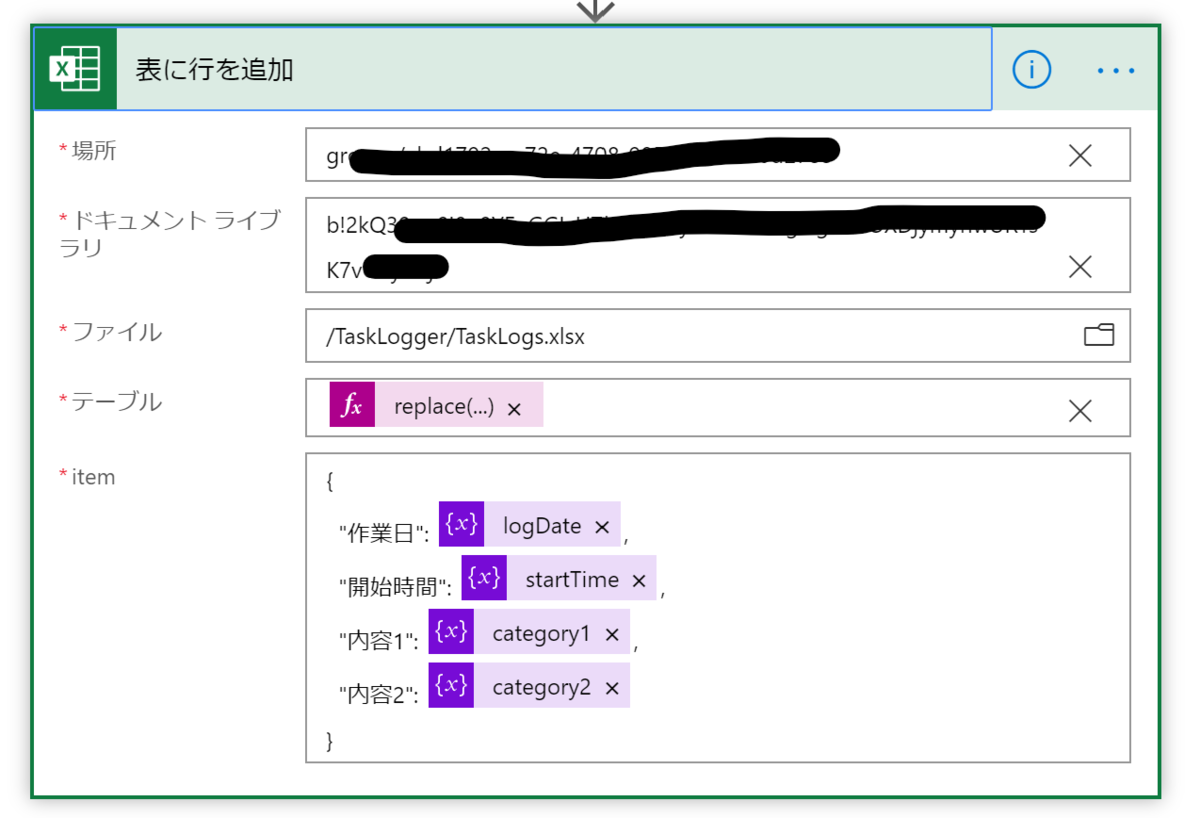Remove the logDate token
This screenshot has height=818, width=1200.
[x=602, y=523]
